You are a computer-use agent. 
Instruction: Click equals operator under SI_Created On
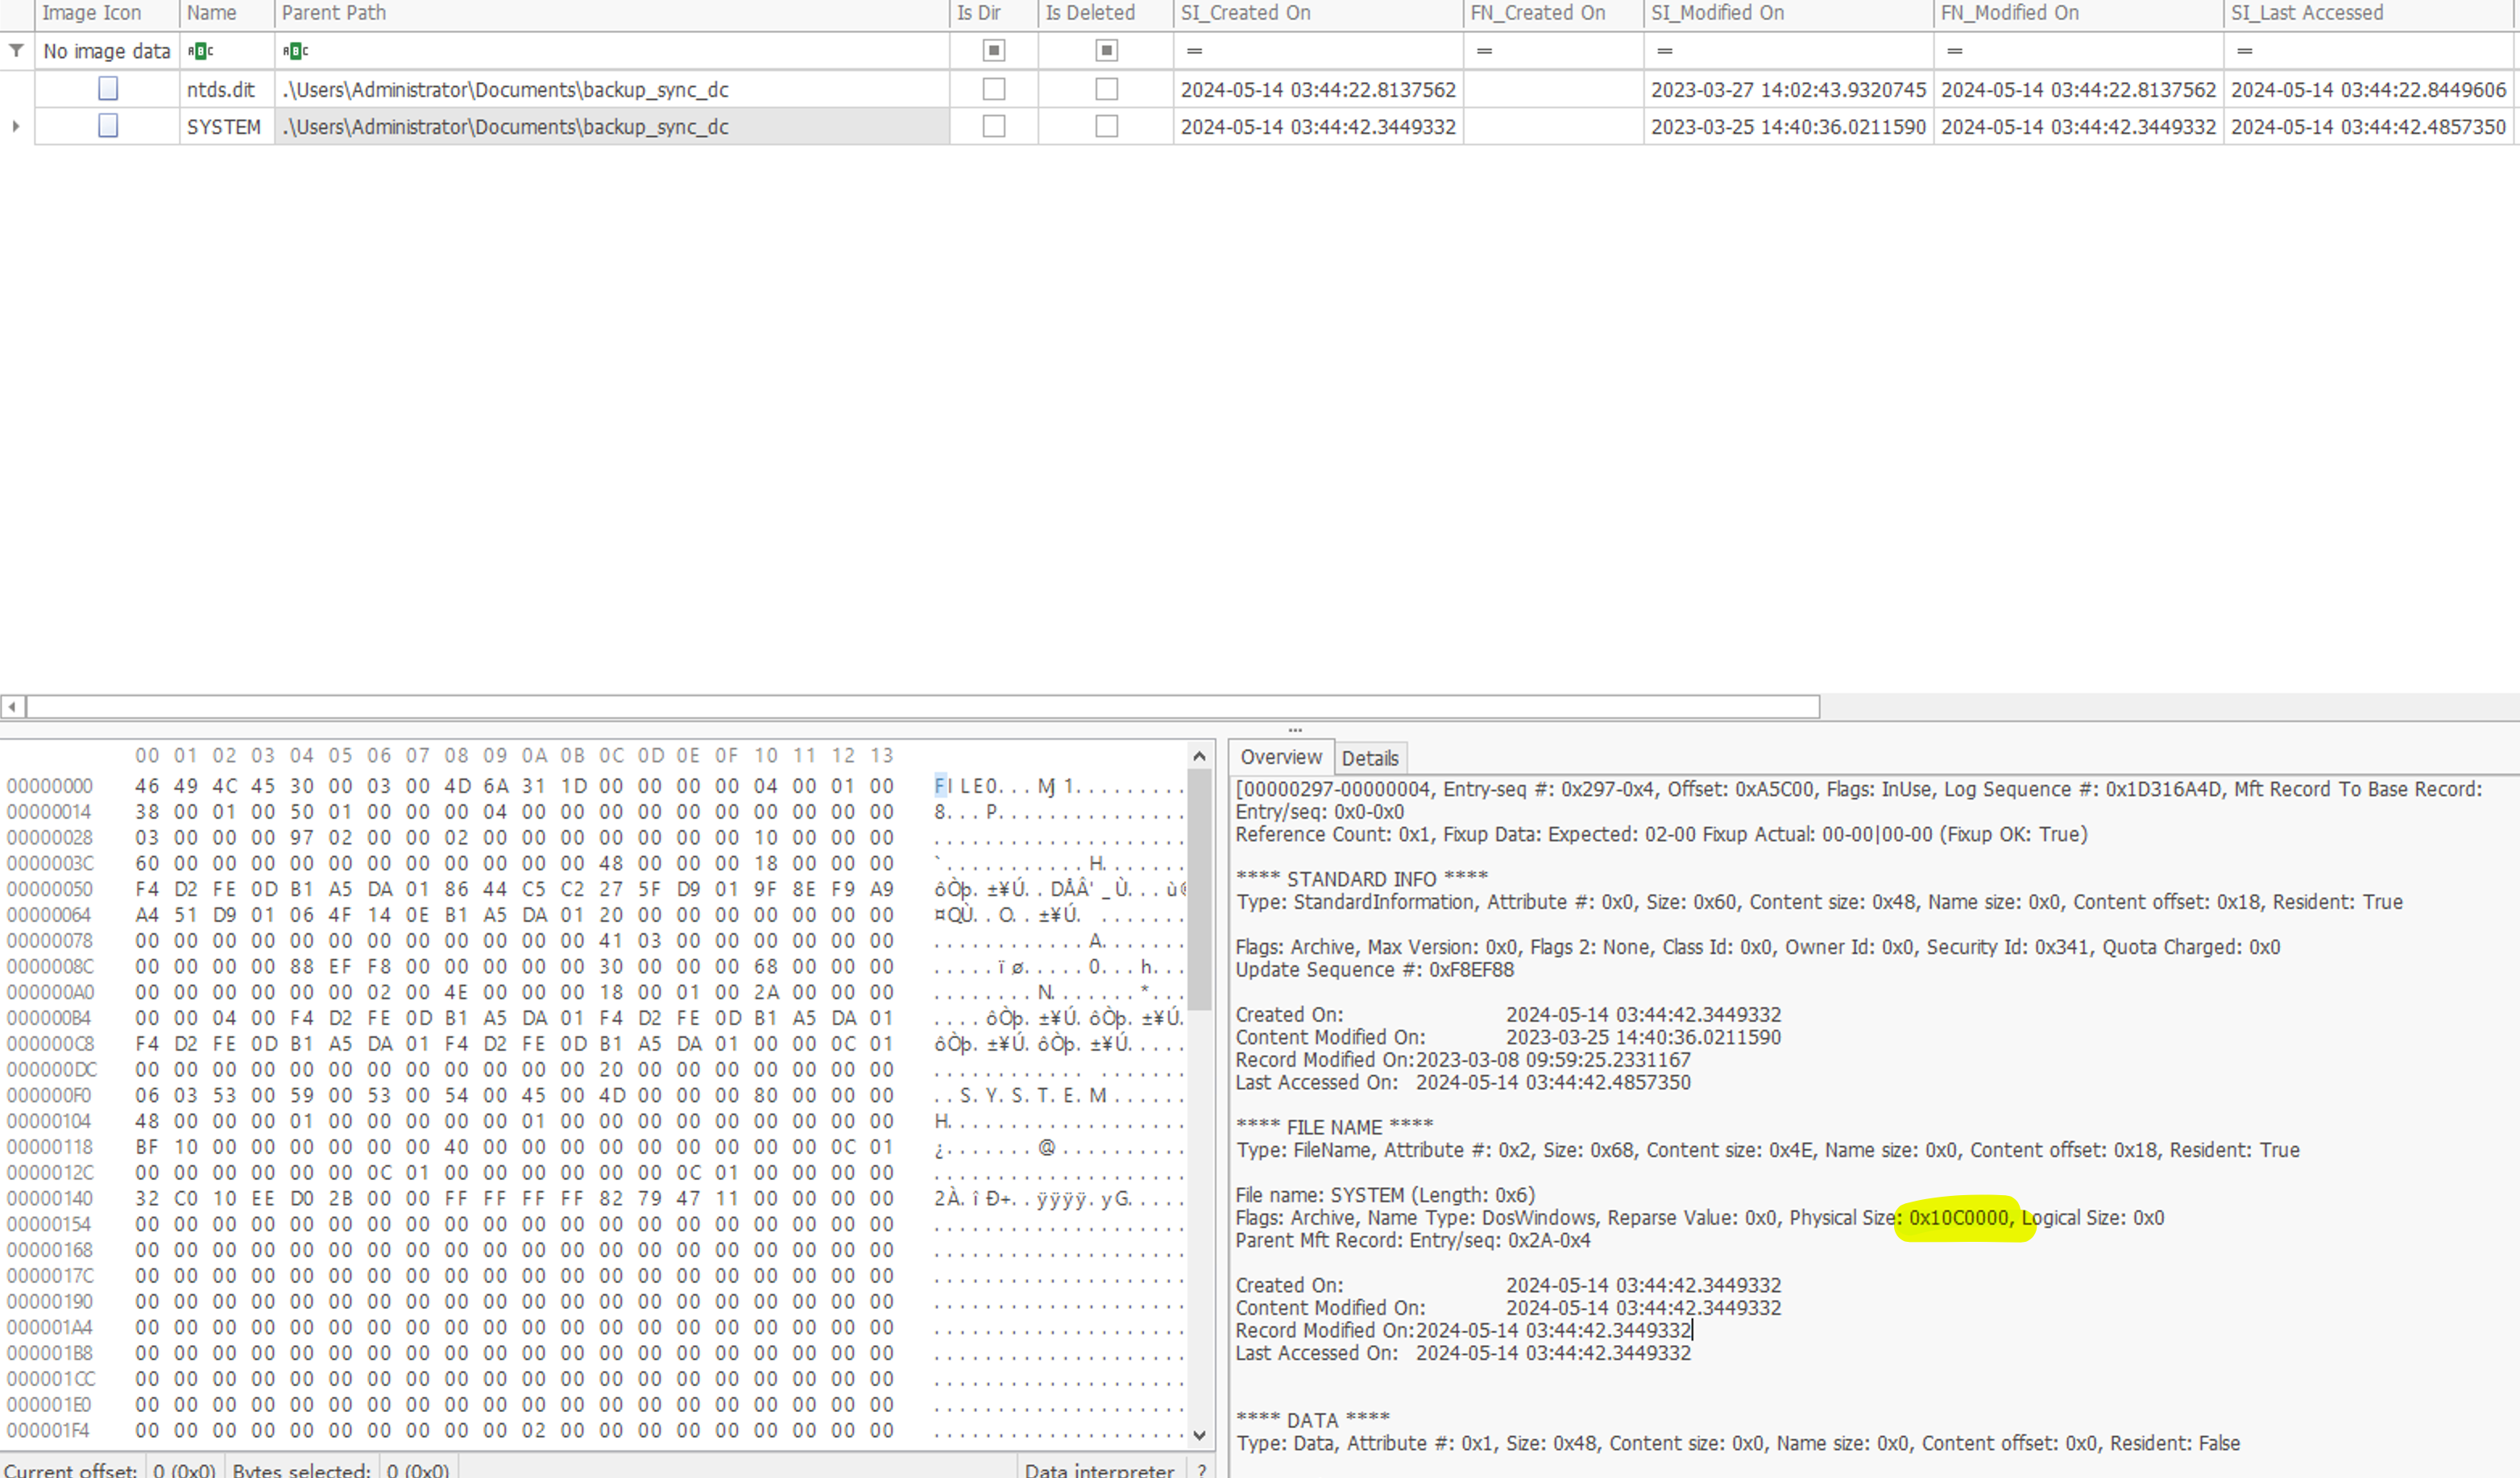click(1194, 51)
